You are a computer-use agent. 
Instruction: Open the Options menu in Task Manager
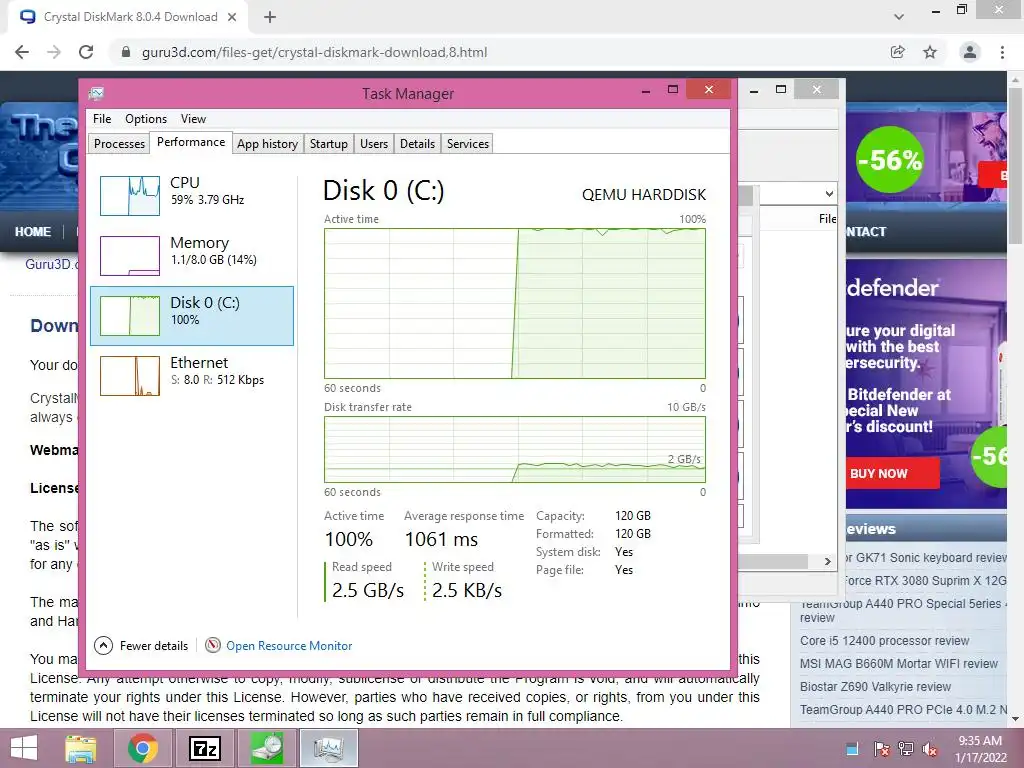[146, 119]
